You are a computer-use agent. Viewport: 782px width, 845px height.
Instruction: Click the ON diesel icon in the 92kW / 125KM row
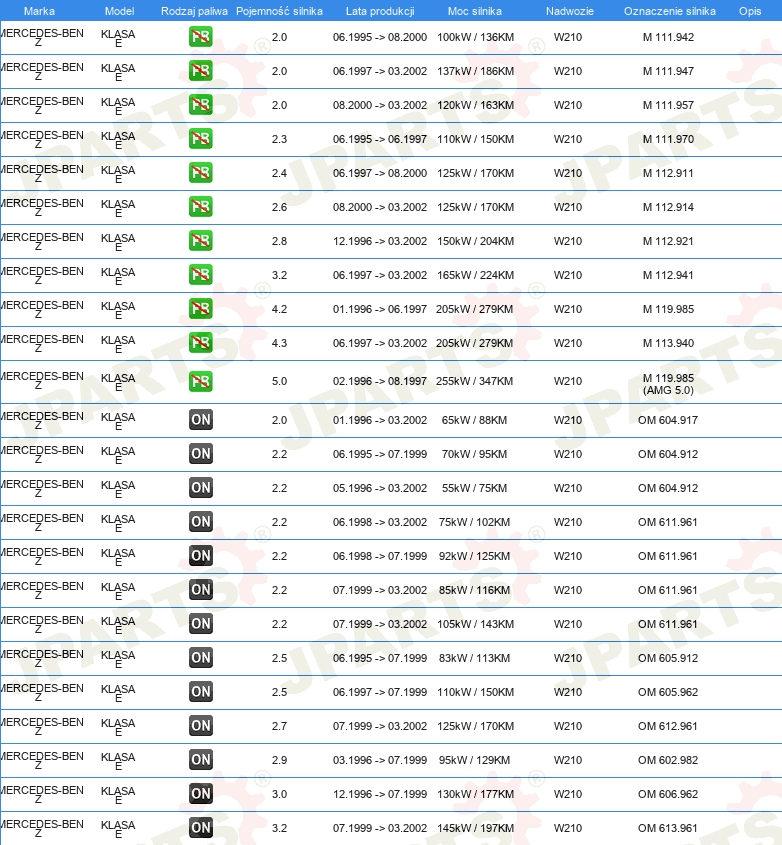click(x=200, y=556)
